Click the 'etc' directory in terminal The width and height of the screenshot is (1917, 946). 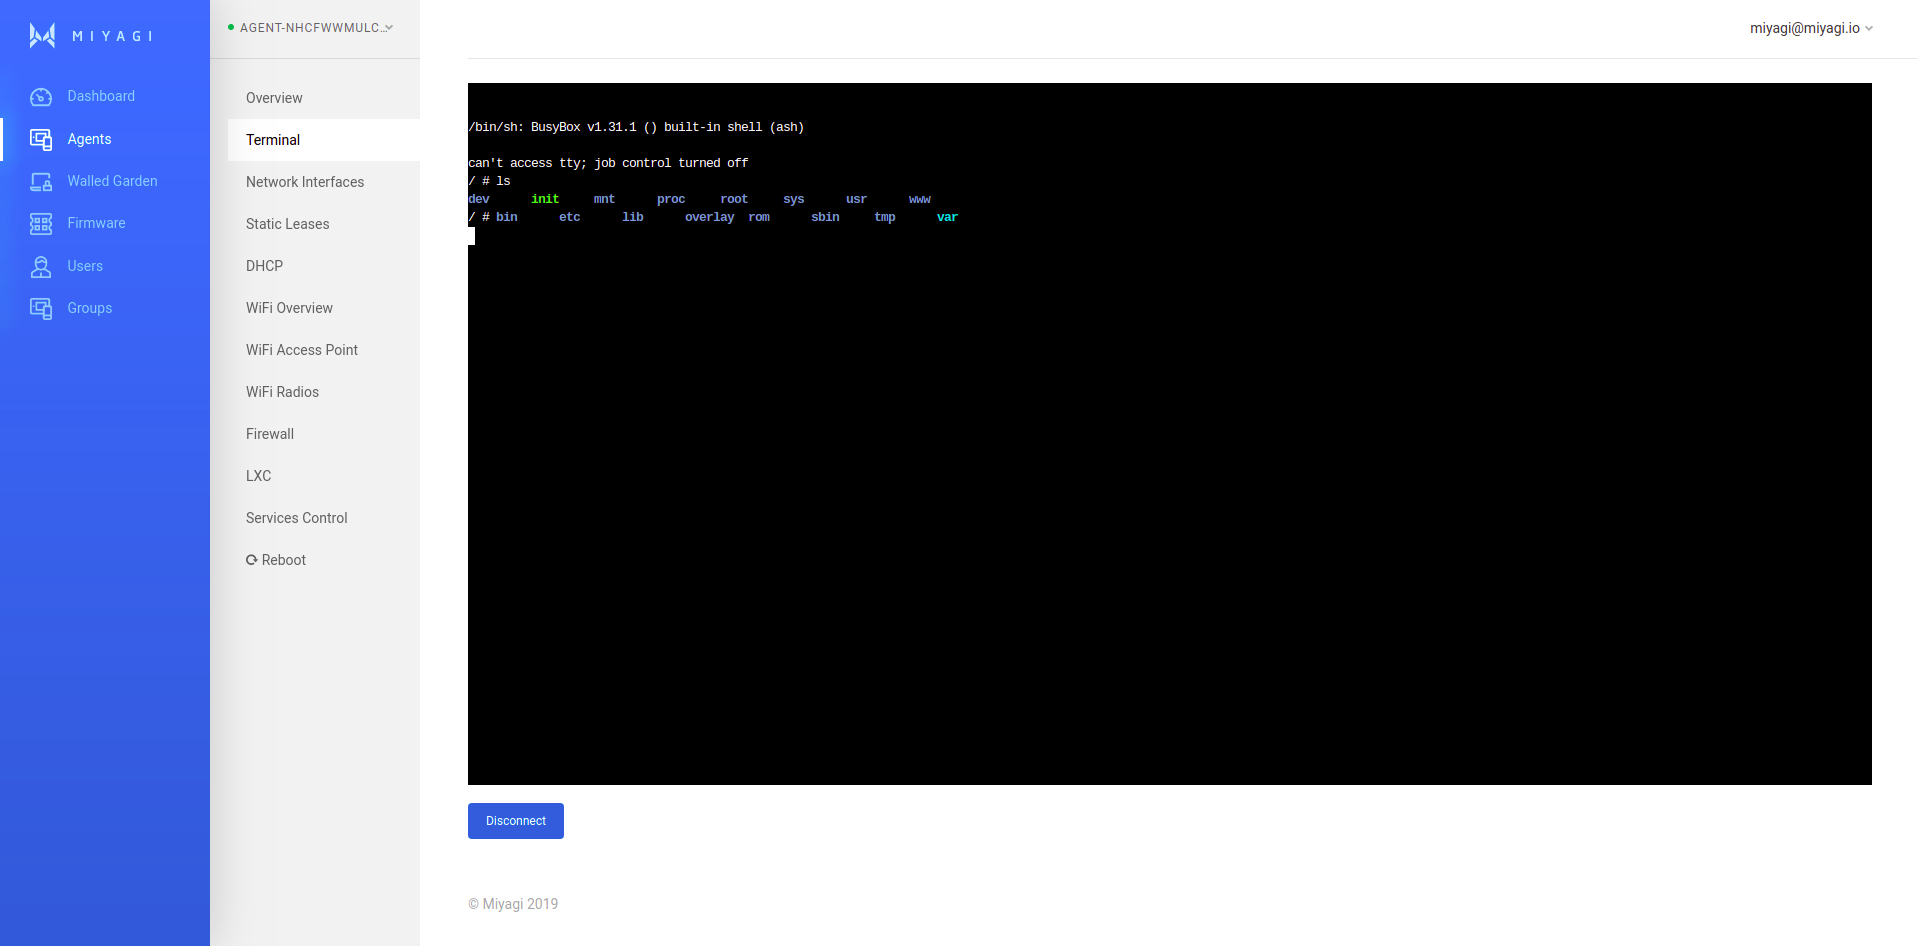pyautogui.click(x=570, y=217)
